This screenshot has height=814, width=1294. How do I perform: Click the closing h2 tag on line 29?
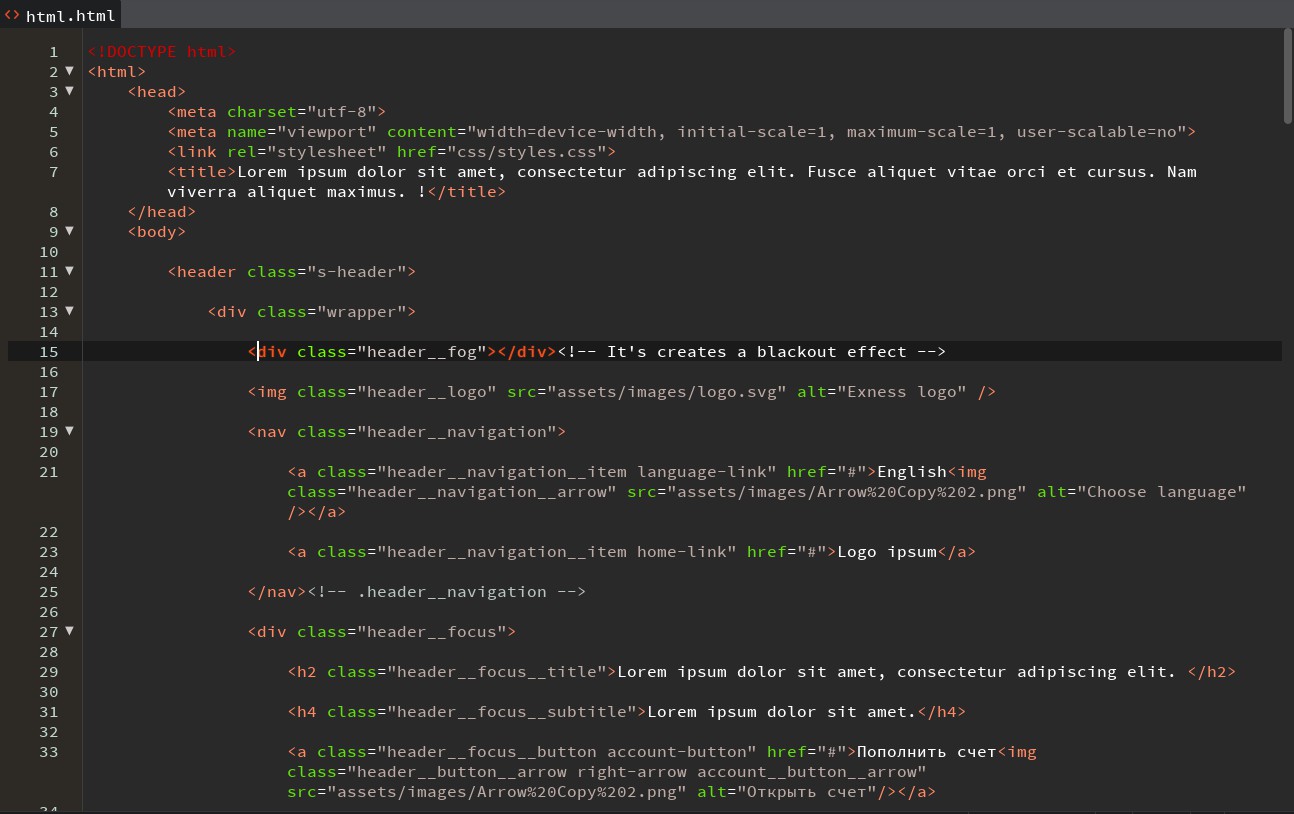1211,672
